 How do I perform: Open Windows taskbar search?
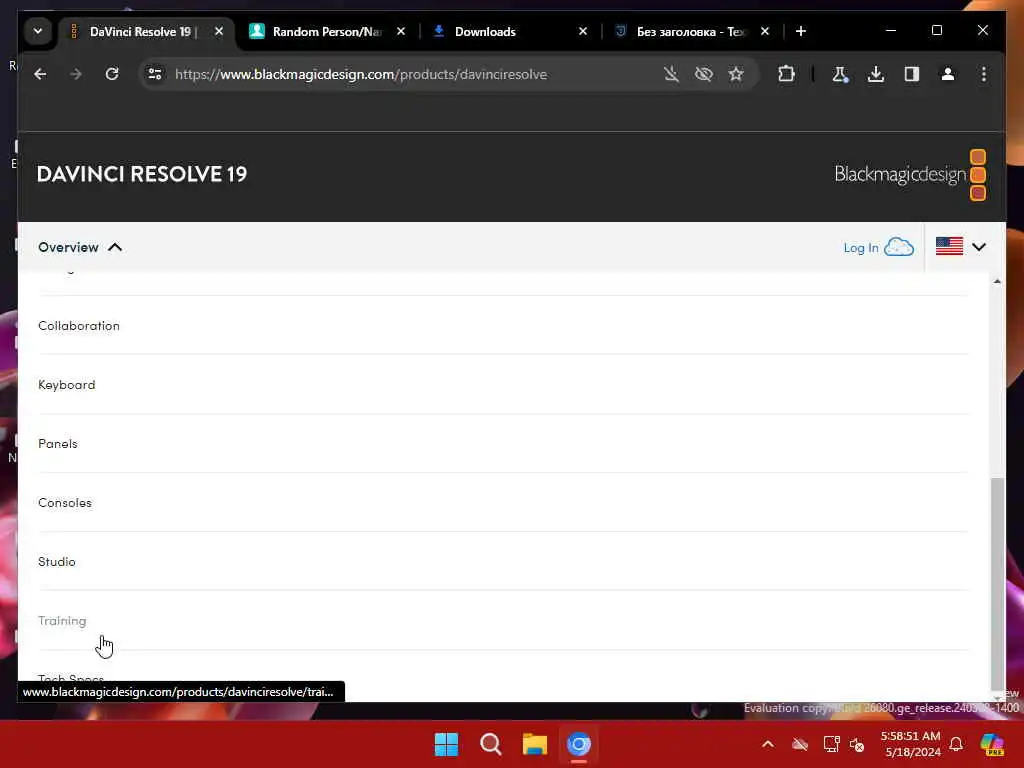coord(490,744)
